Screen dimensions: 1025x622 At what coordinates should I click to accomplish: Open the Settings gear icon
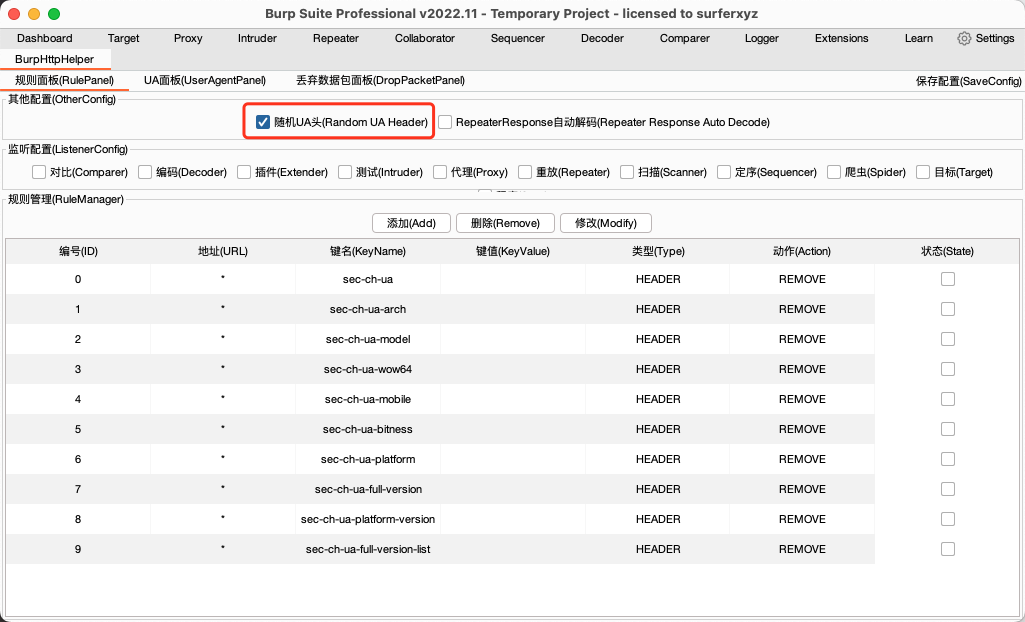pyautogui.click(x=964, y=39)
